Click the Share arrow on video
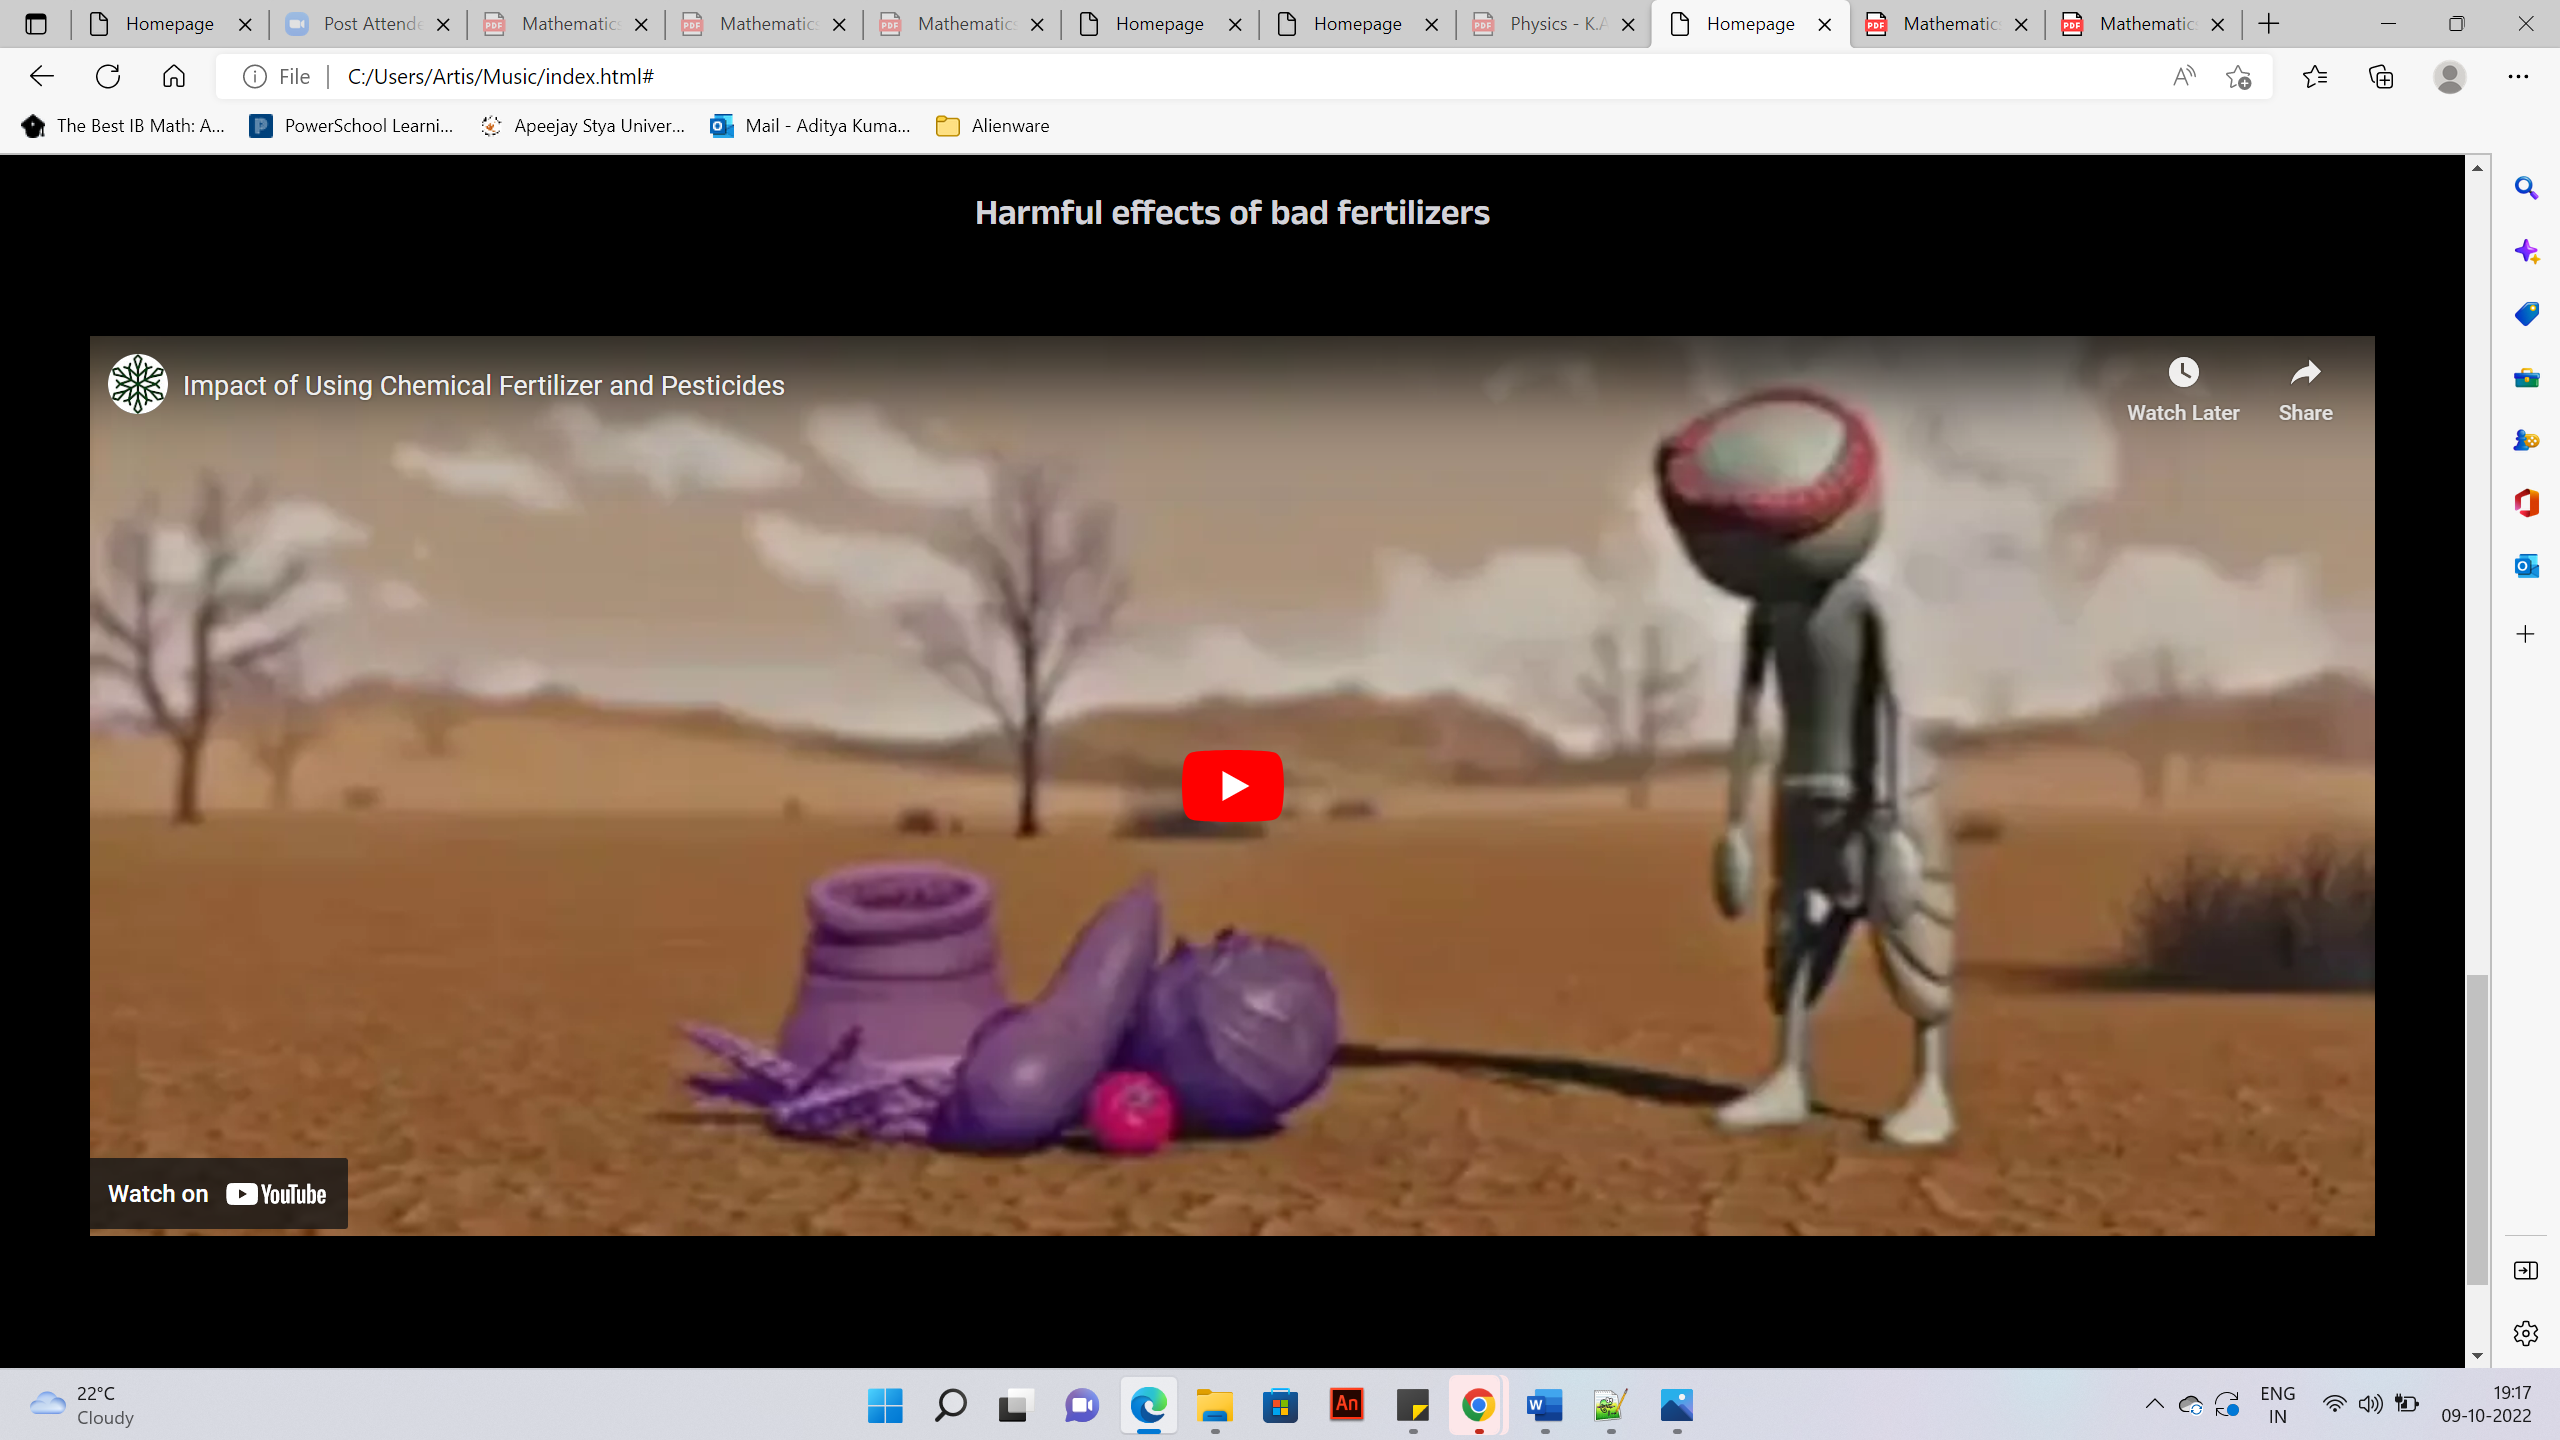 tap(2305, 373)
